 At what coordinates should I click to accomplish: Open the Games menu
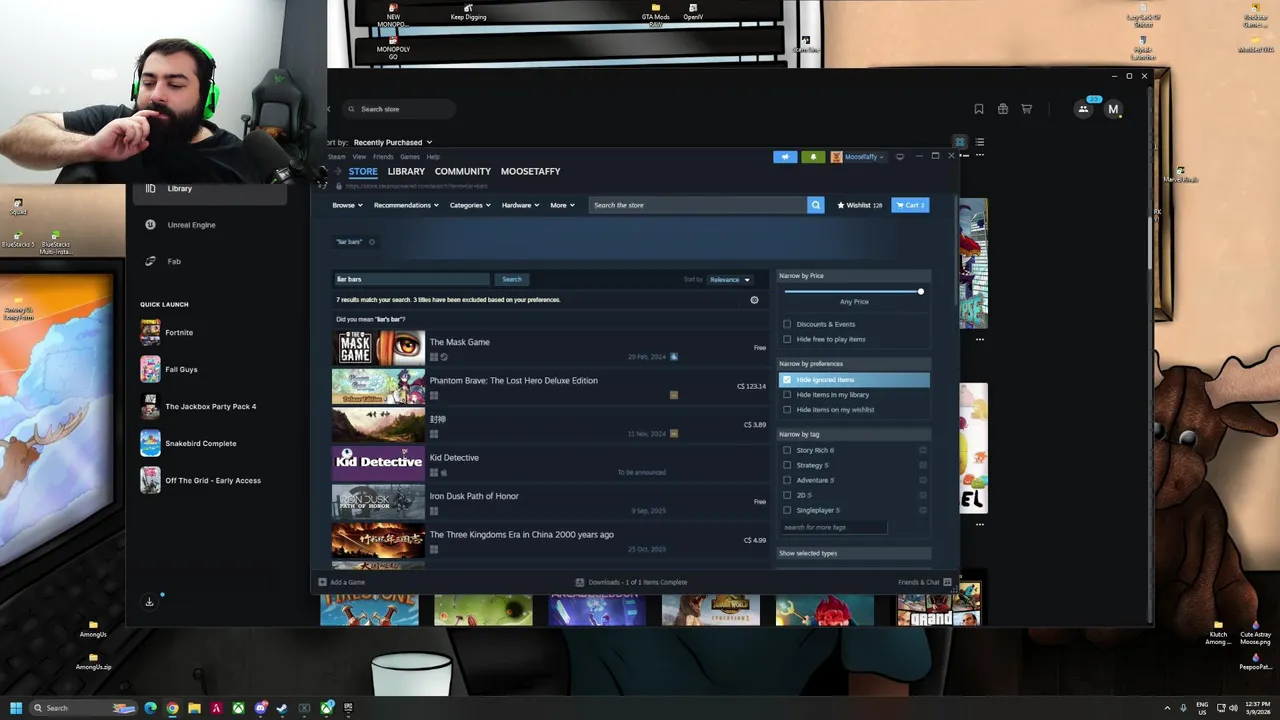[x=410, y=157]
